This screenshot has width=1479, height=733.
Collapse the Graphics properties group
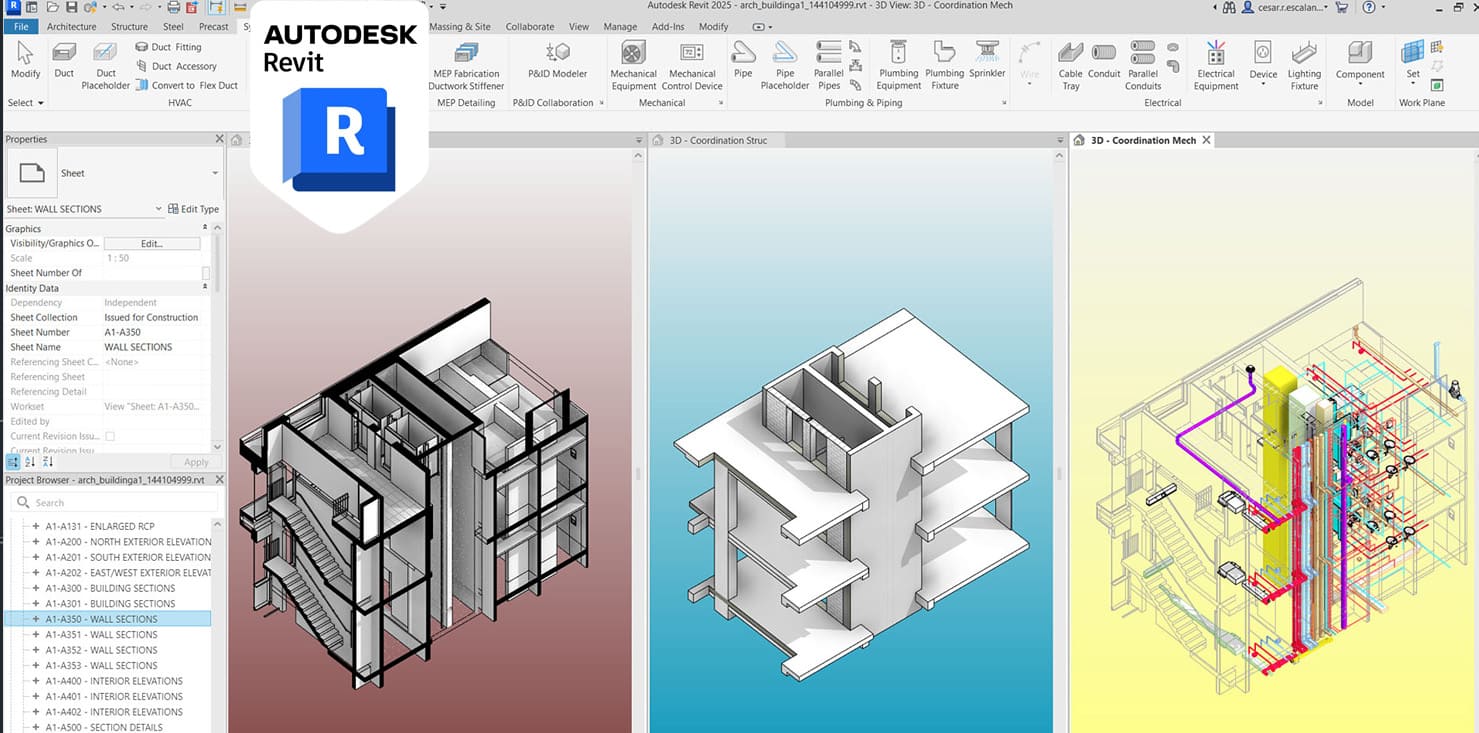(205, 229)
